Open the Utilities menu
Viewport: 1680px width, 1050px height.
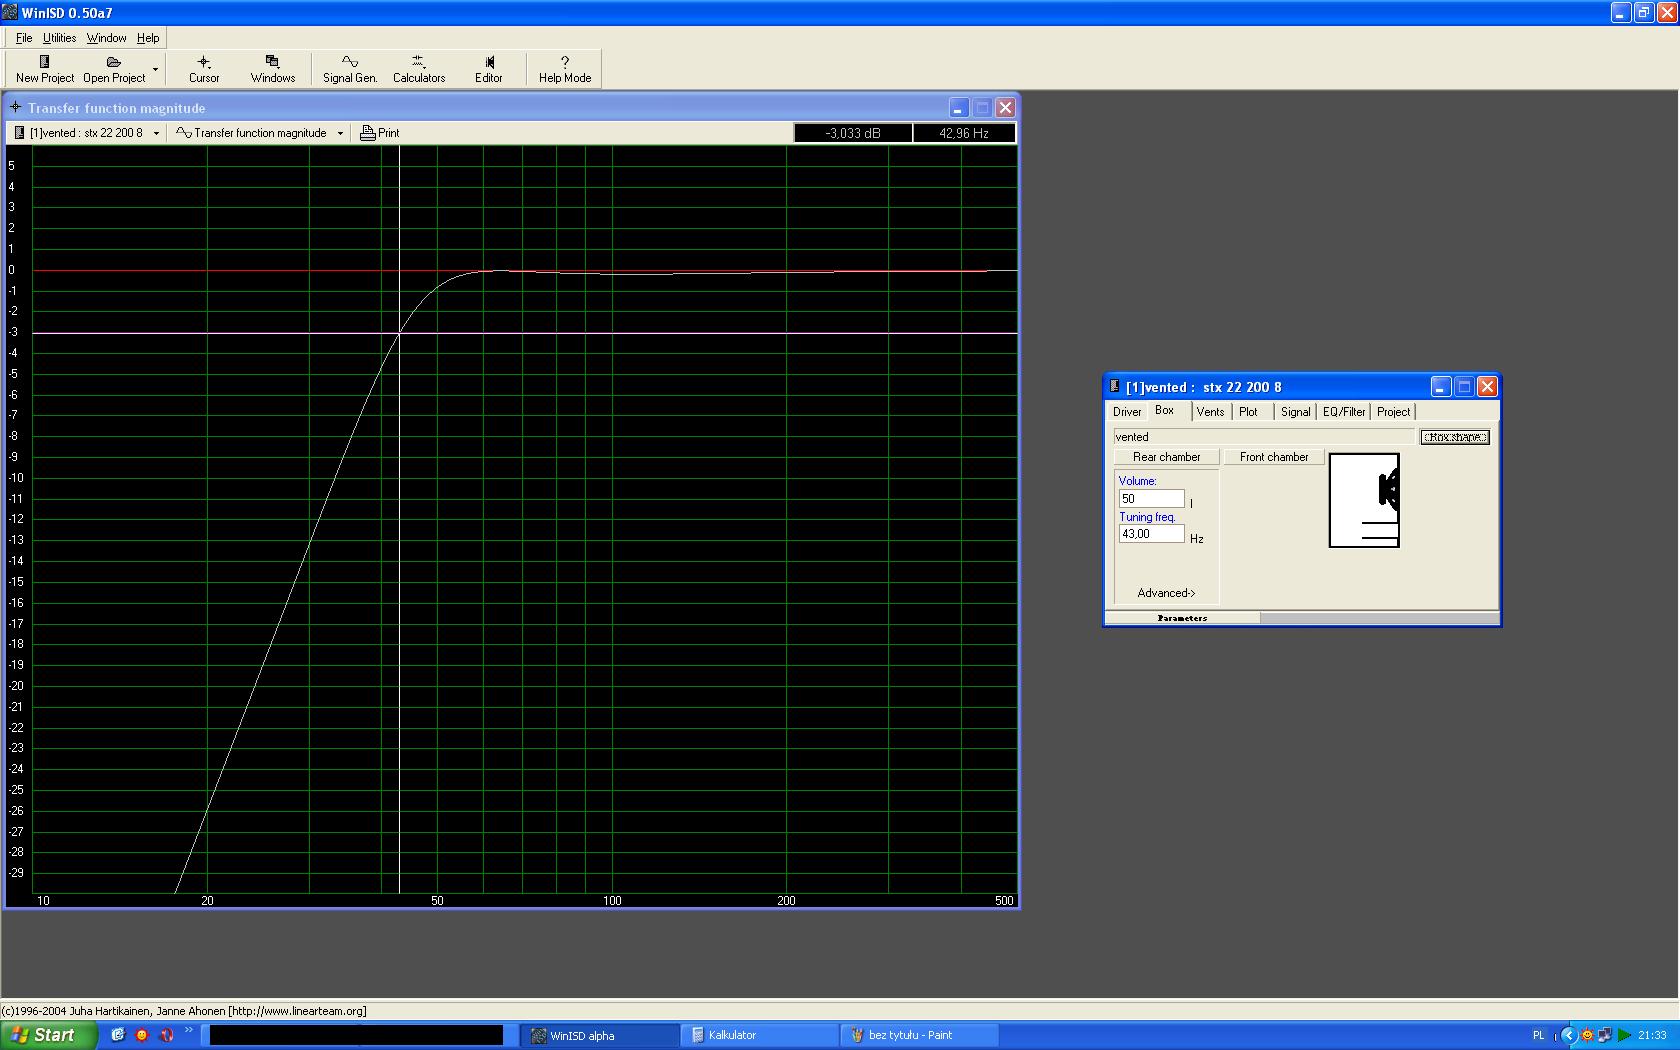tap(59, 38)
